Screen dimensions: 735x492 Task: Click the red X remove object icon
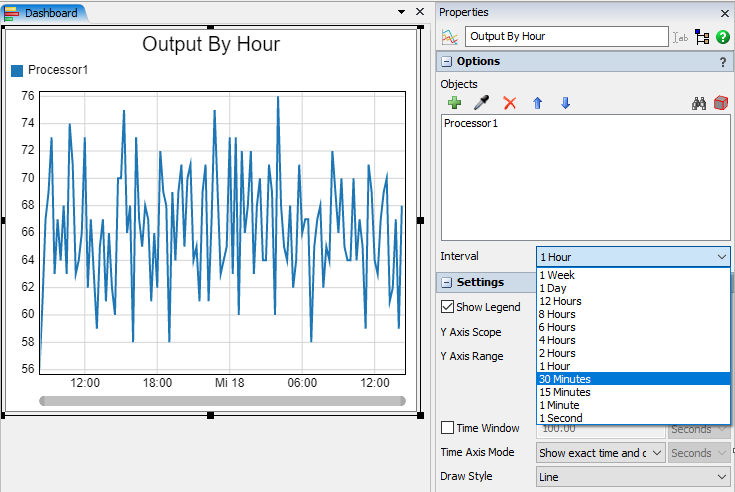(x=510, y=103)
